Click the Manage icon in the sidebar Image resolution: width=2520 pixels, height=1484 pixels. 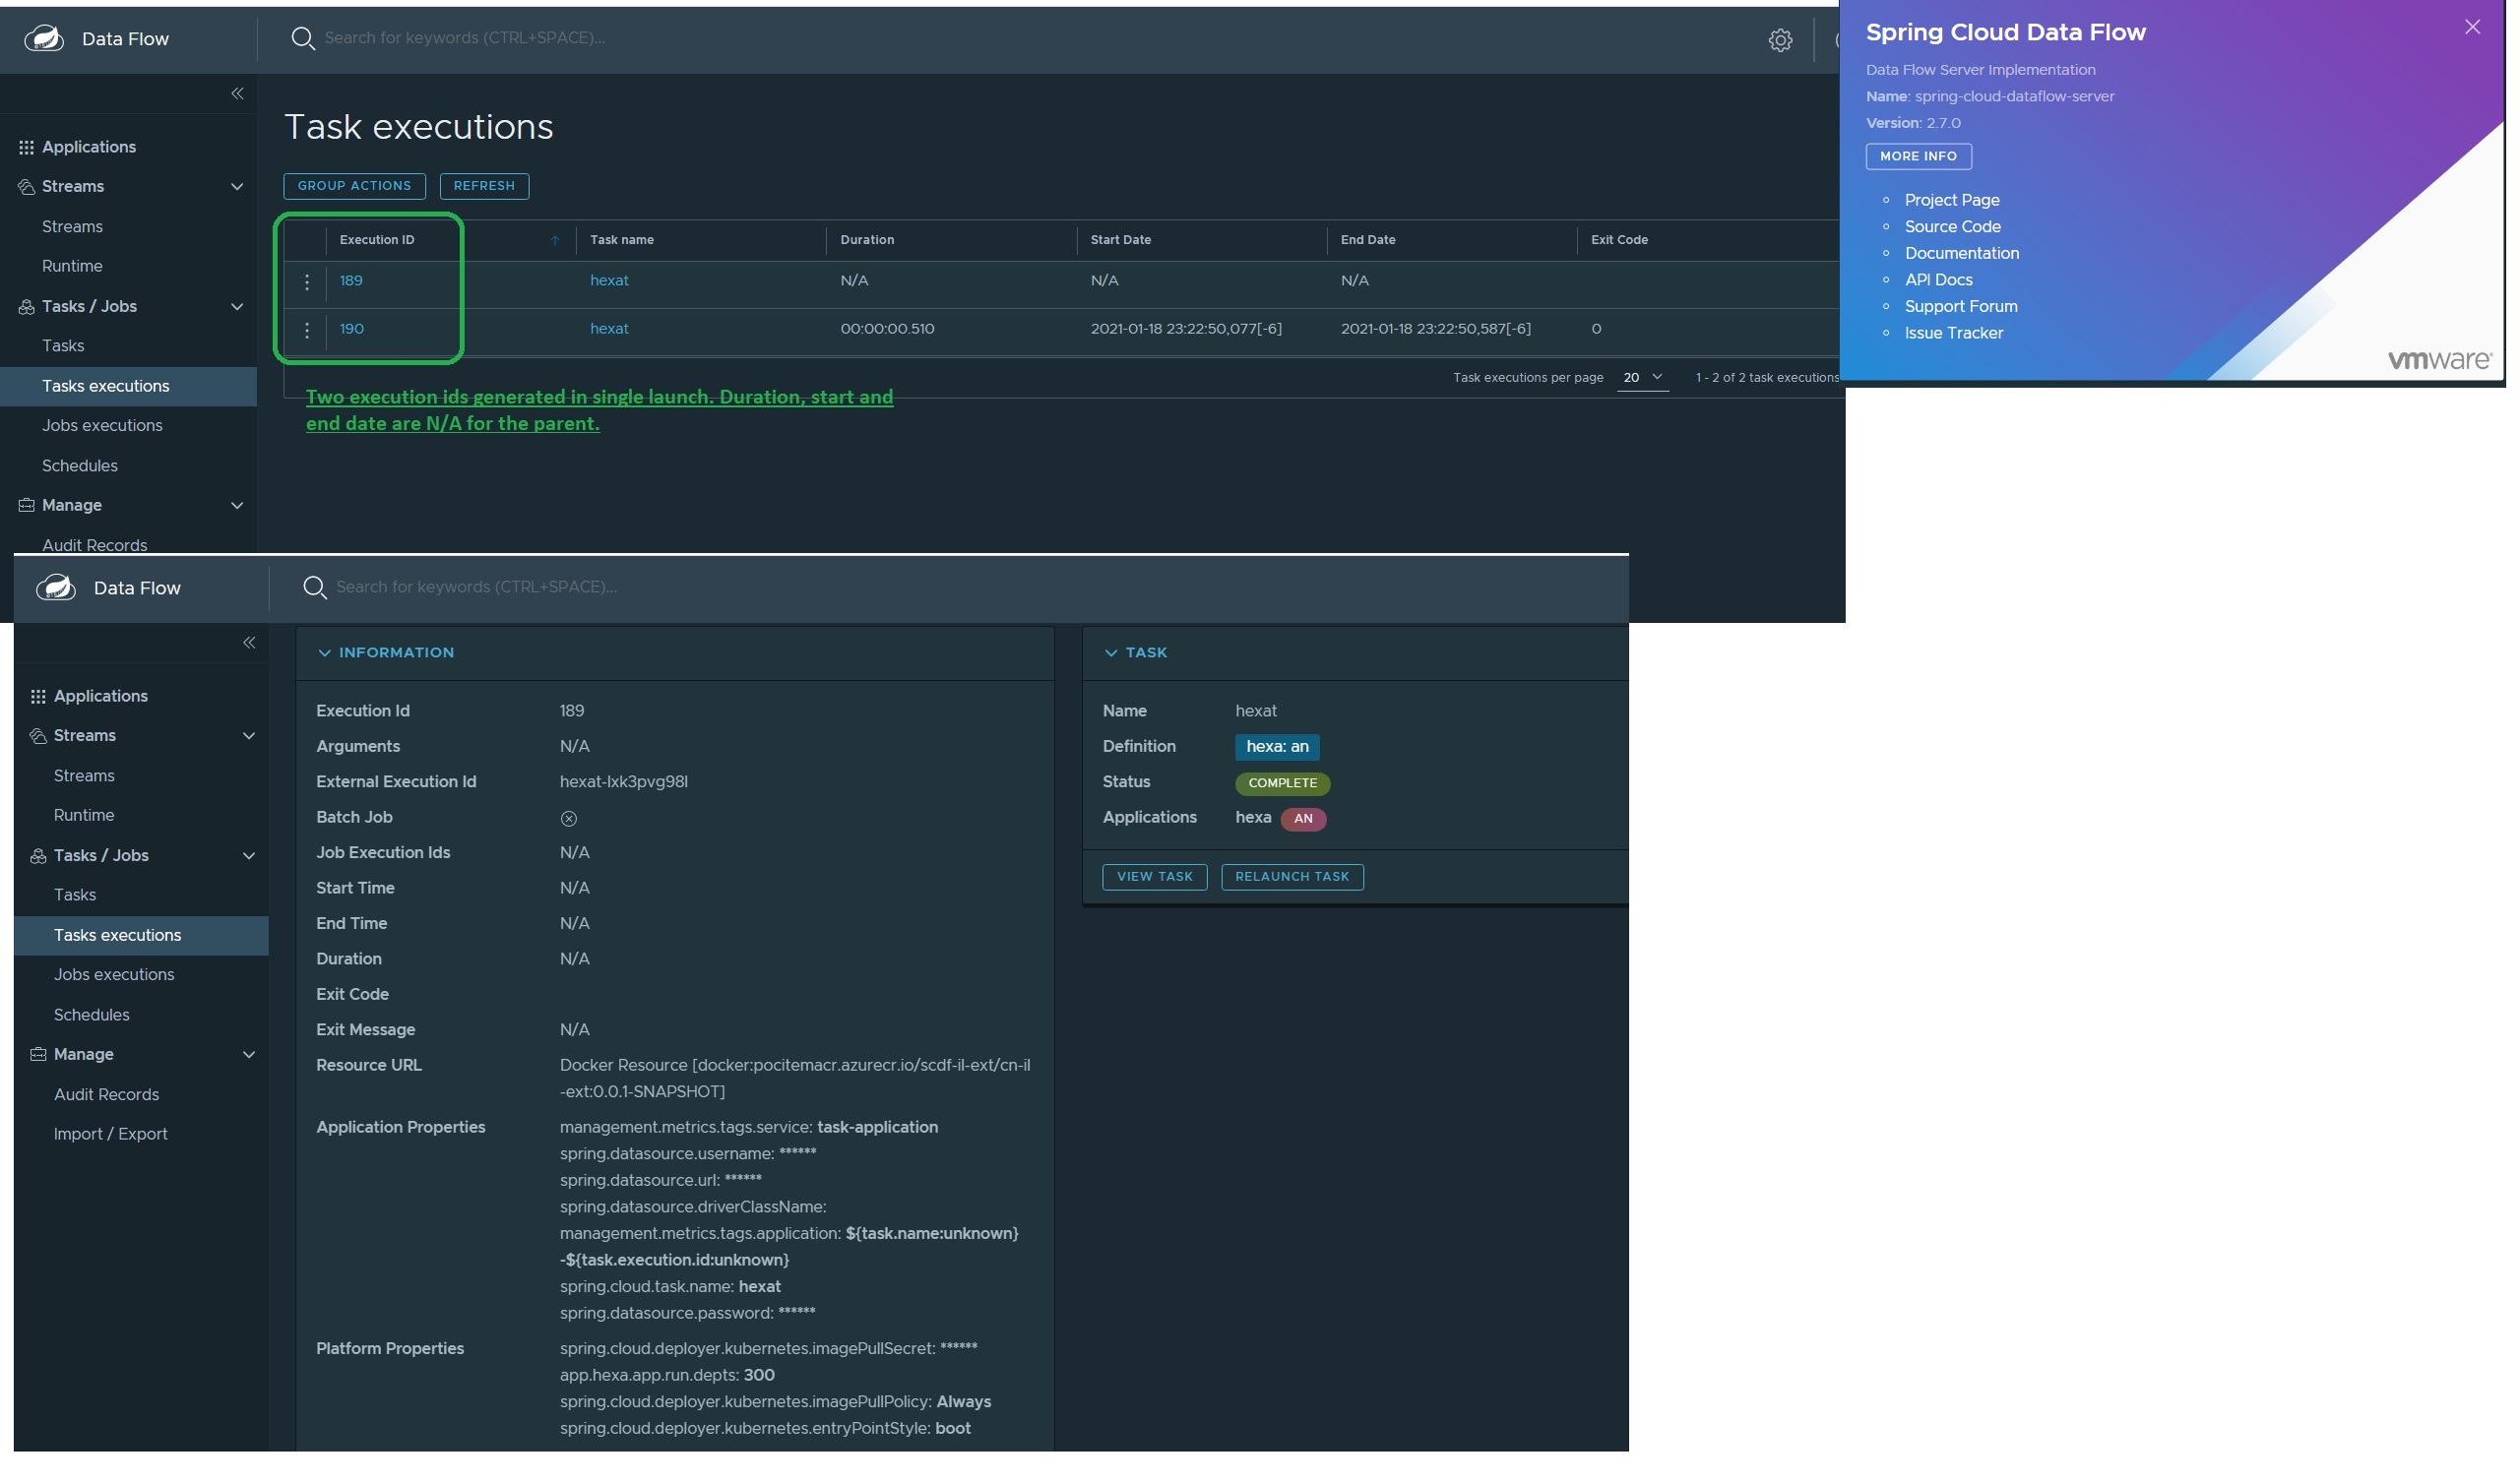26,505
